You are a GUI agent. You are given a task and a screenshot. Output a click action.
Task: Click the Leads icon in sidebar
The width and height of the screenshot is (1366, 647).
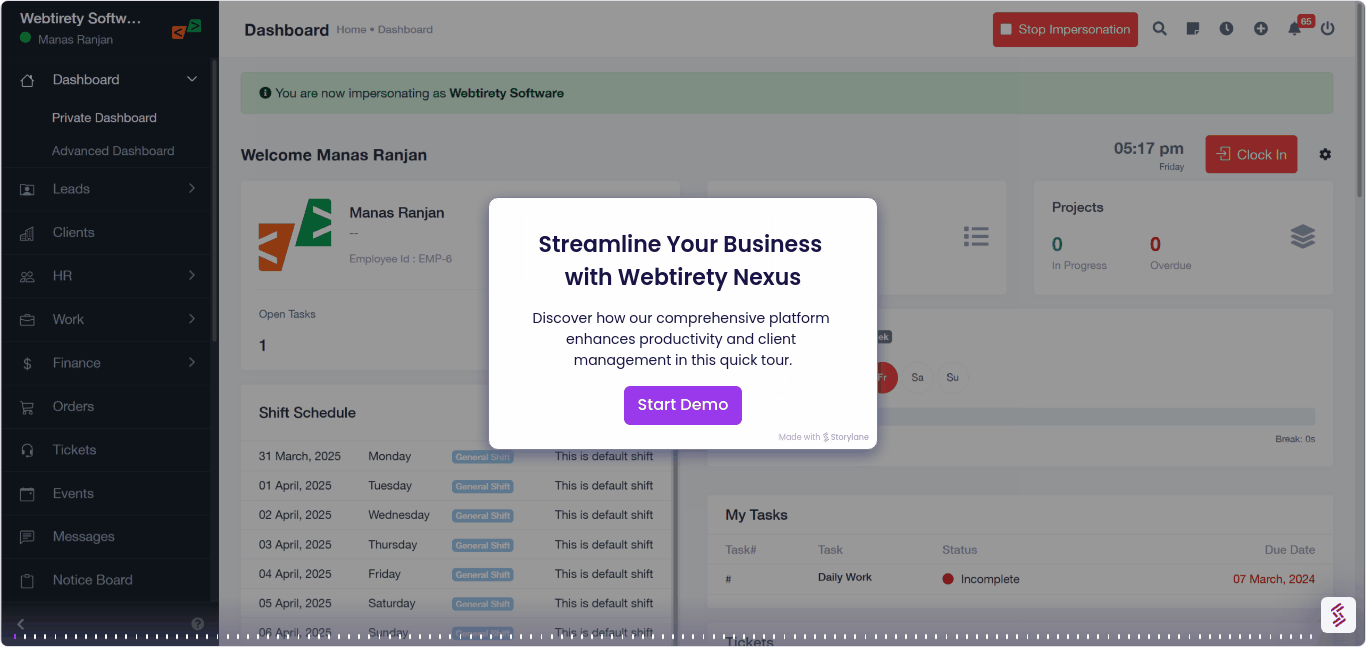click(28, 189)
